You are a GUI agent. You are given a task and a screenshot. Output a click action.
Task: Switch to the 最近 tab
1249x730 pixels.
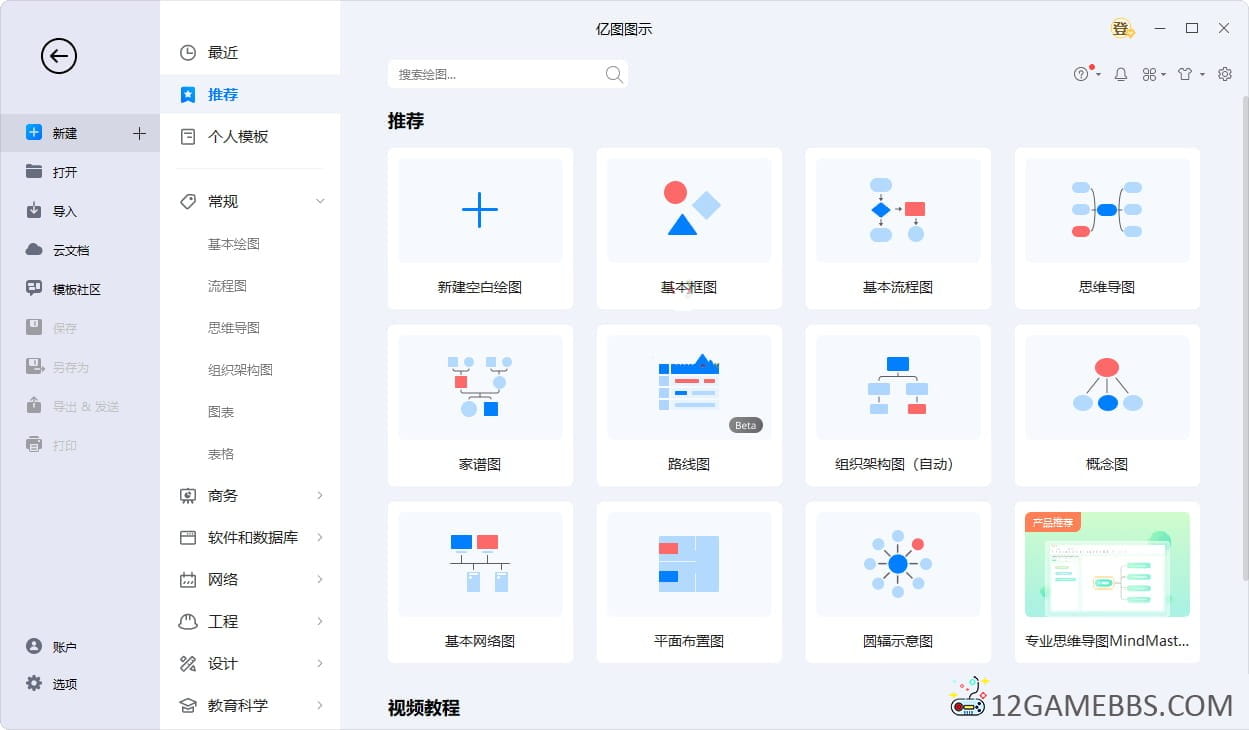point(223,53)
